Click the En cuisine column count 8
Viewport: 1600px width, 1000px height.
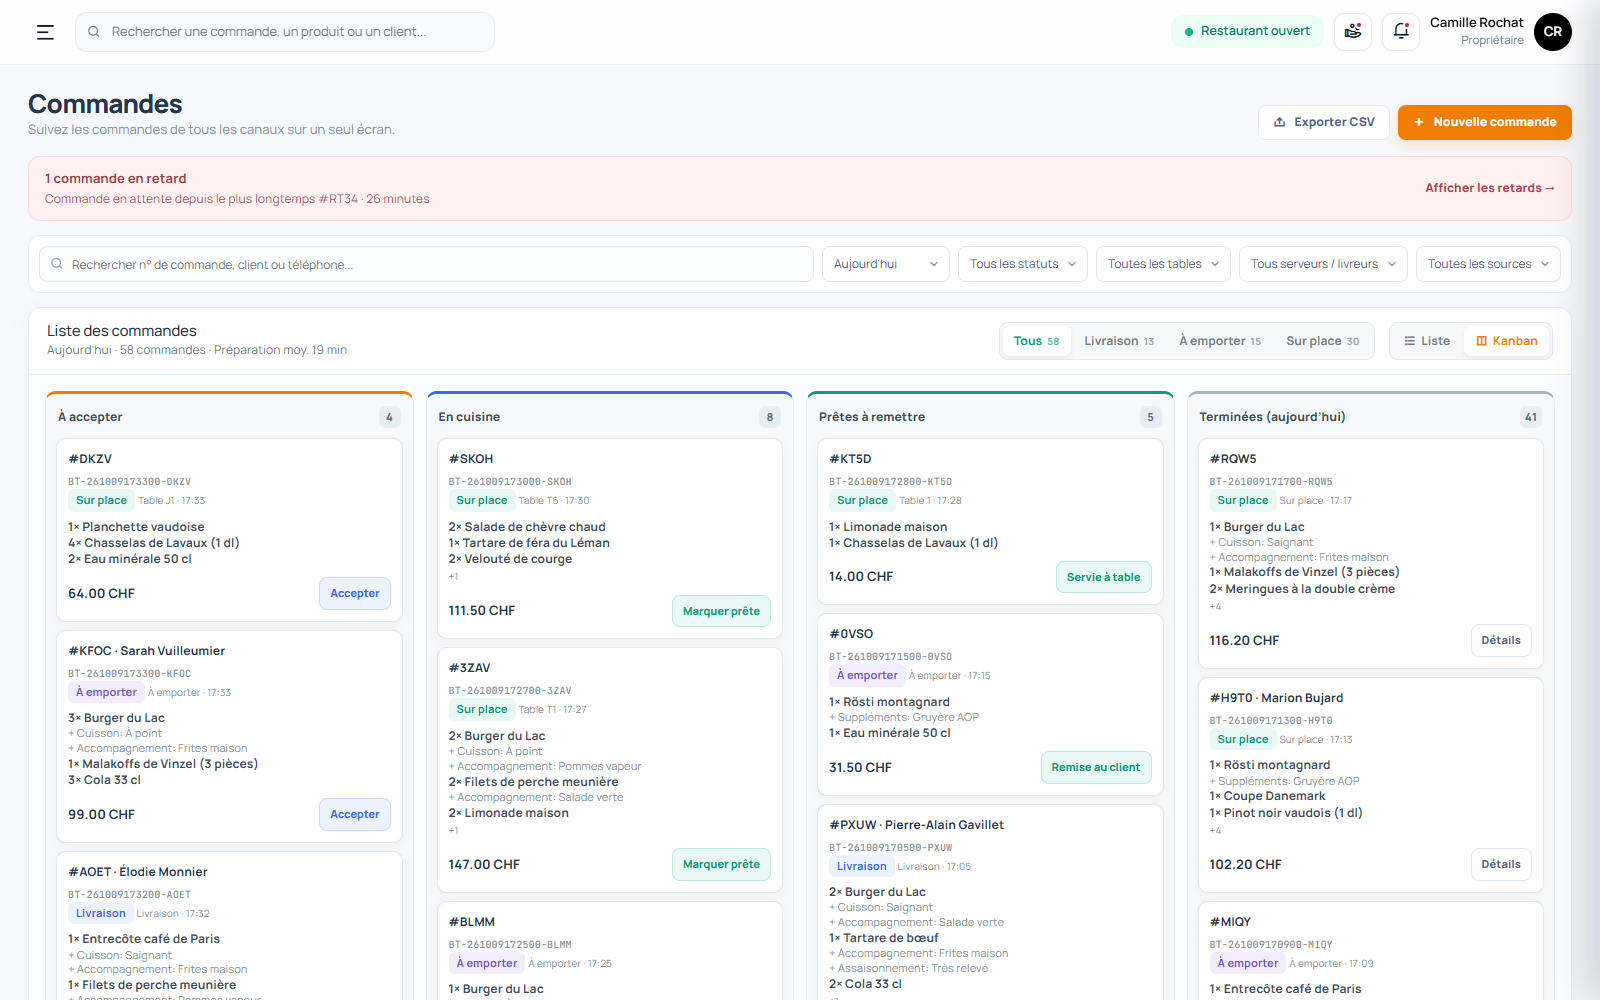tap(770, 417)
